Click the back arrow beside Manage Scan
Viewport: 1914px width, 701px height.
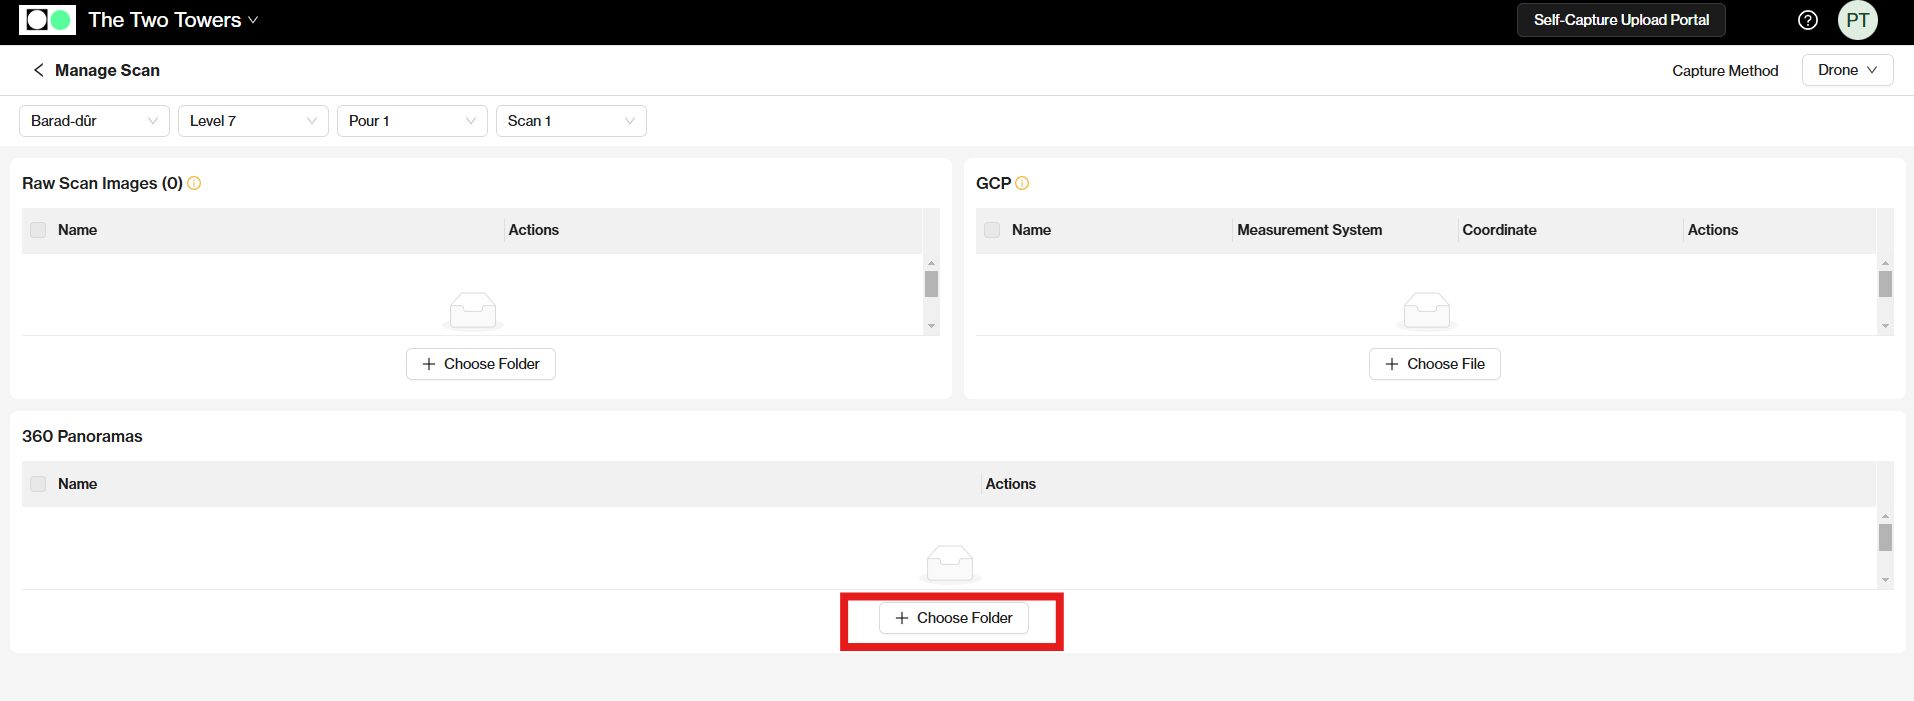pyautogui.click(x=38, y=70)
